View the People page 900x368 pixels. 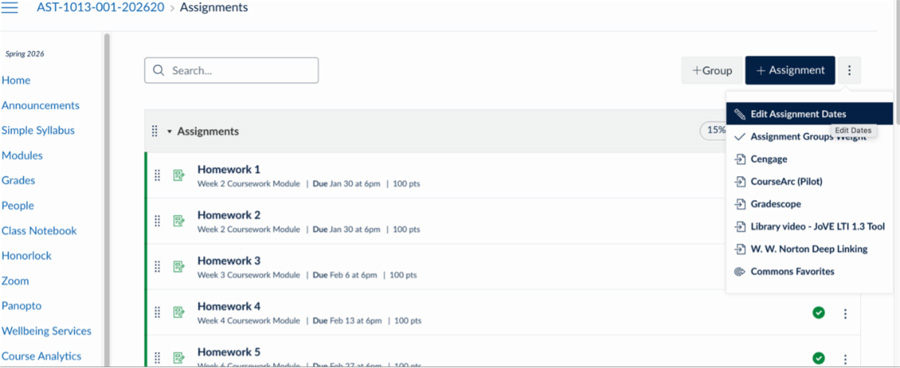coord(18,206)
